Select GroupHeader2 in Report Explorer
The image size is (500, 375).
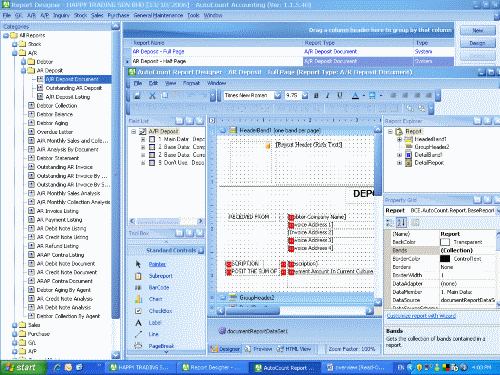point(432,147)
